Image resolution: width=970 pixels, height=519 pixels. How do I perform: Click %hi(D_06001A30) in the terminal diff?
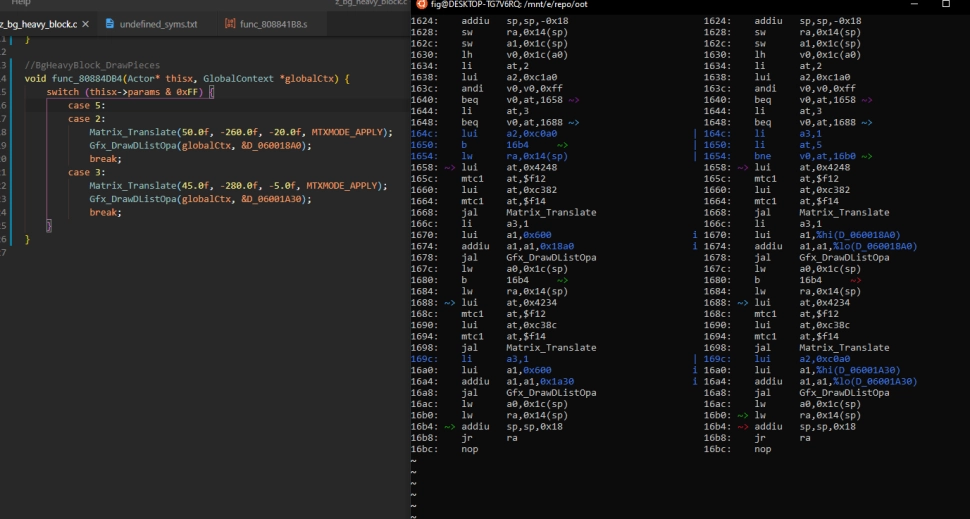[x=858, y=370]
